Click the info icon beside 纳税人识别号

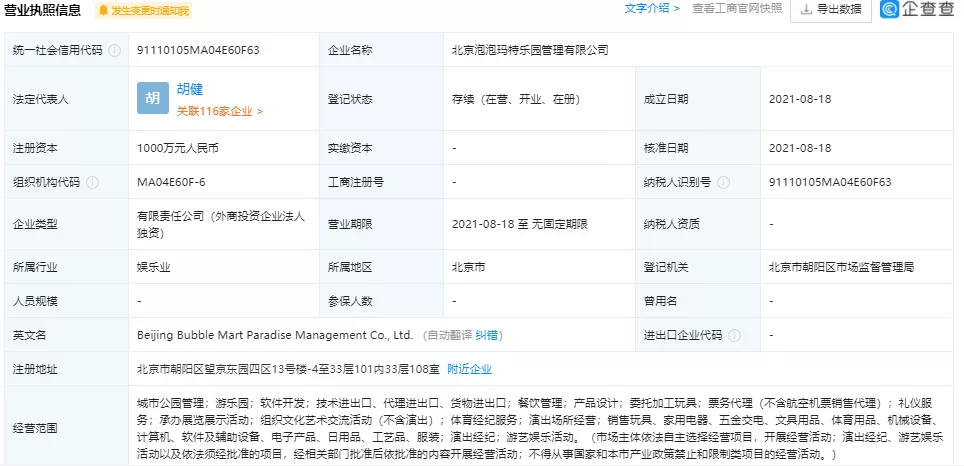pos(724,183)
